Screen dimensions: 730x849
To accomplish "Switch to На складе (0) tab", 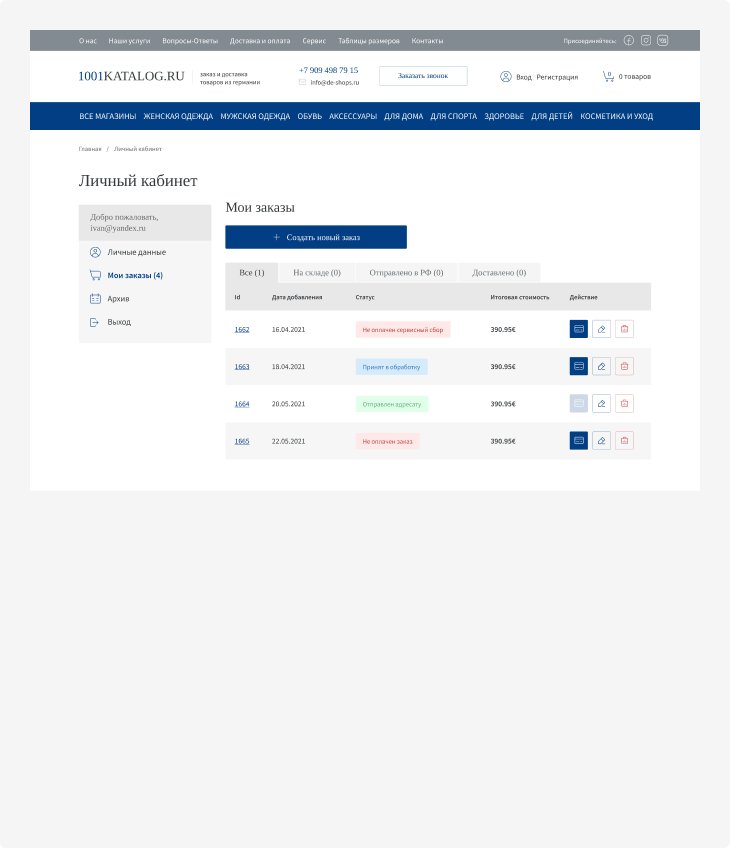I will [x=317, y=273].
